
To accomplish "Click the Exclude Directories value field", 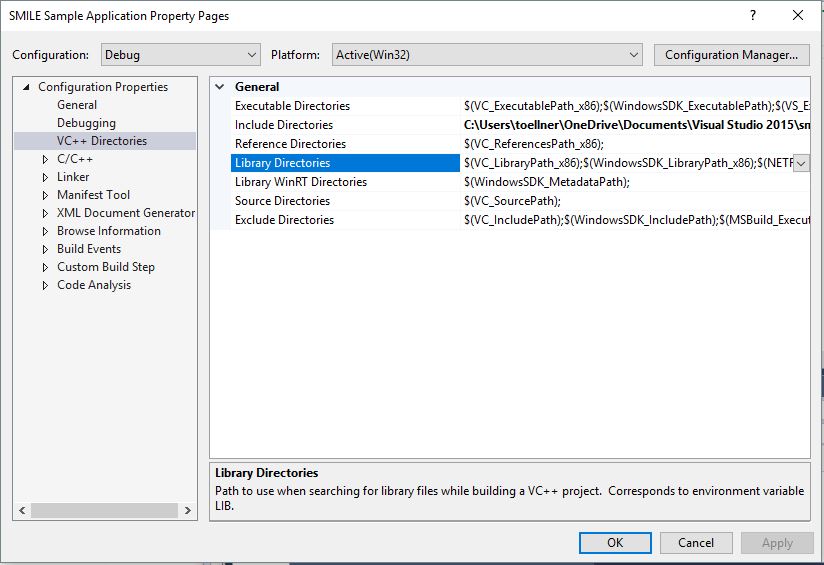I will (635, 220).
